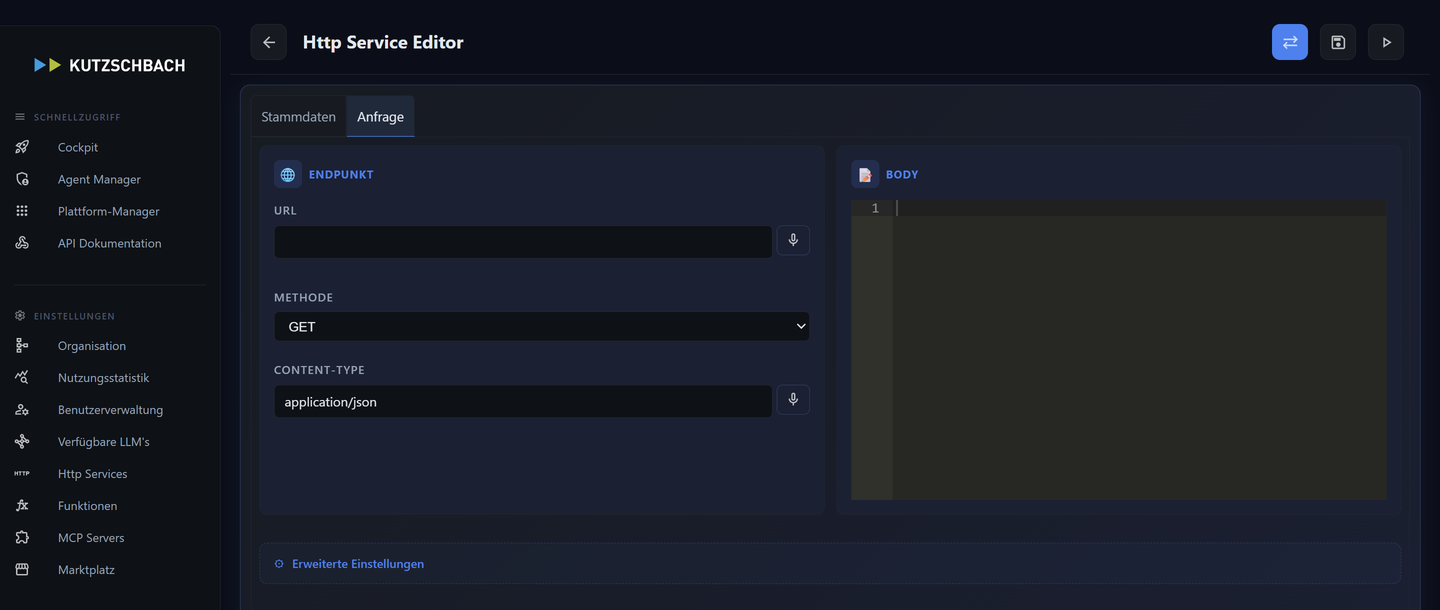
Task: Click the microphone button beside Content-Type field
Action: (794, 400)
